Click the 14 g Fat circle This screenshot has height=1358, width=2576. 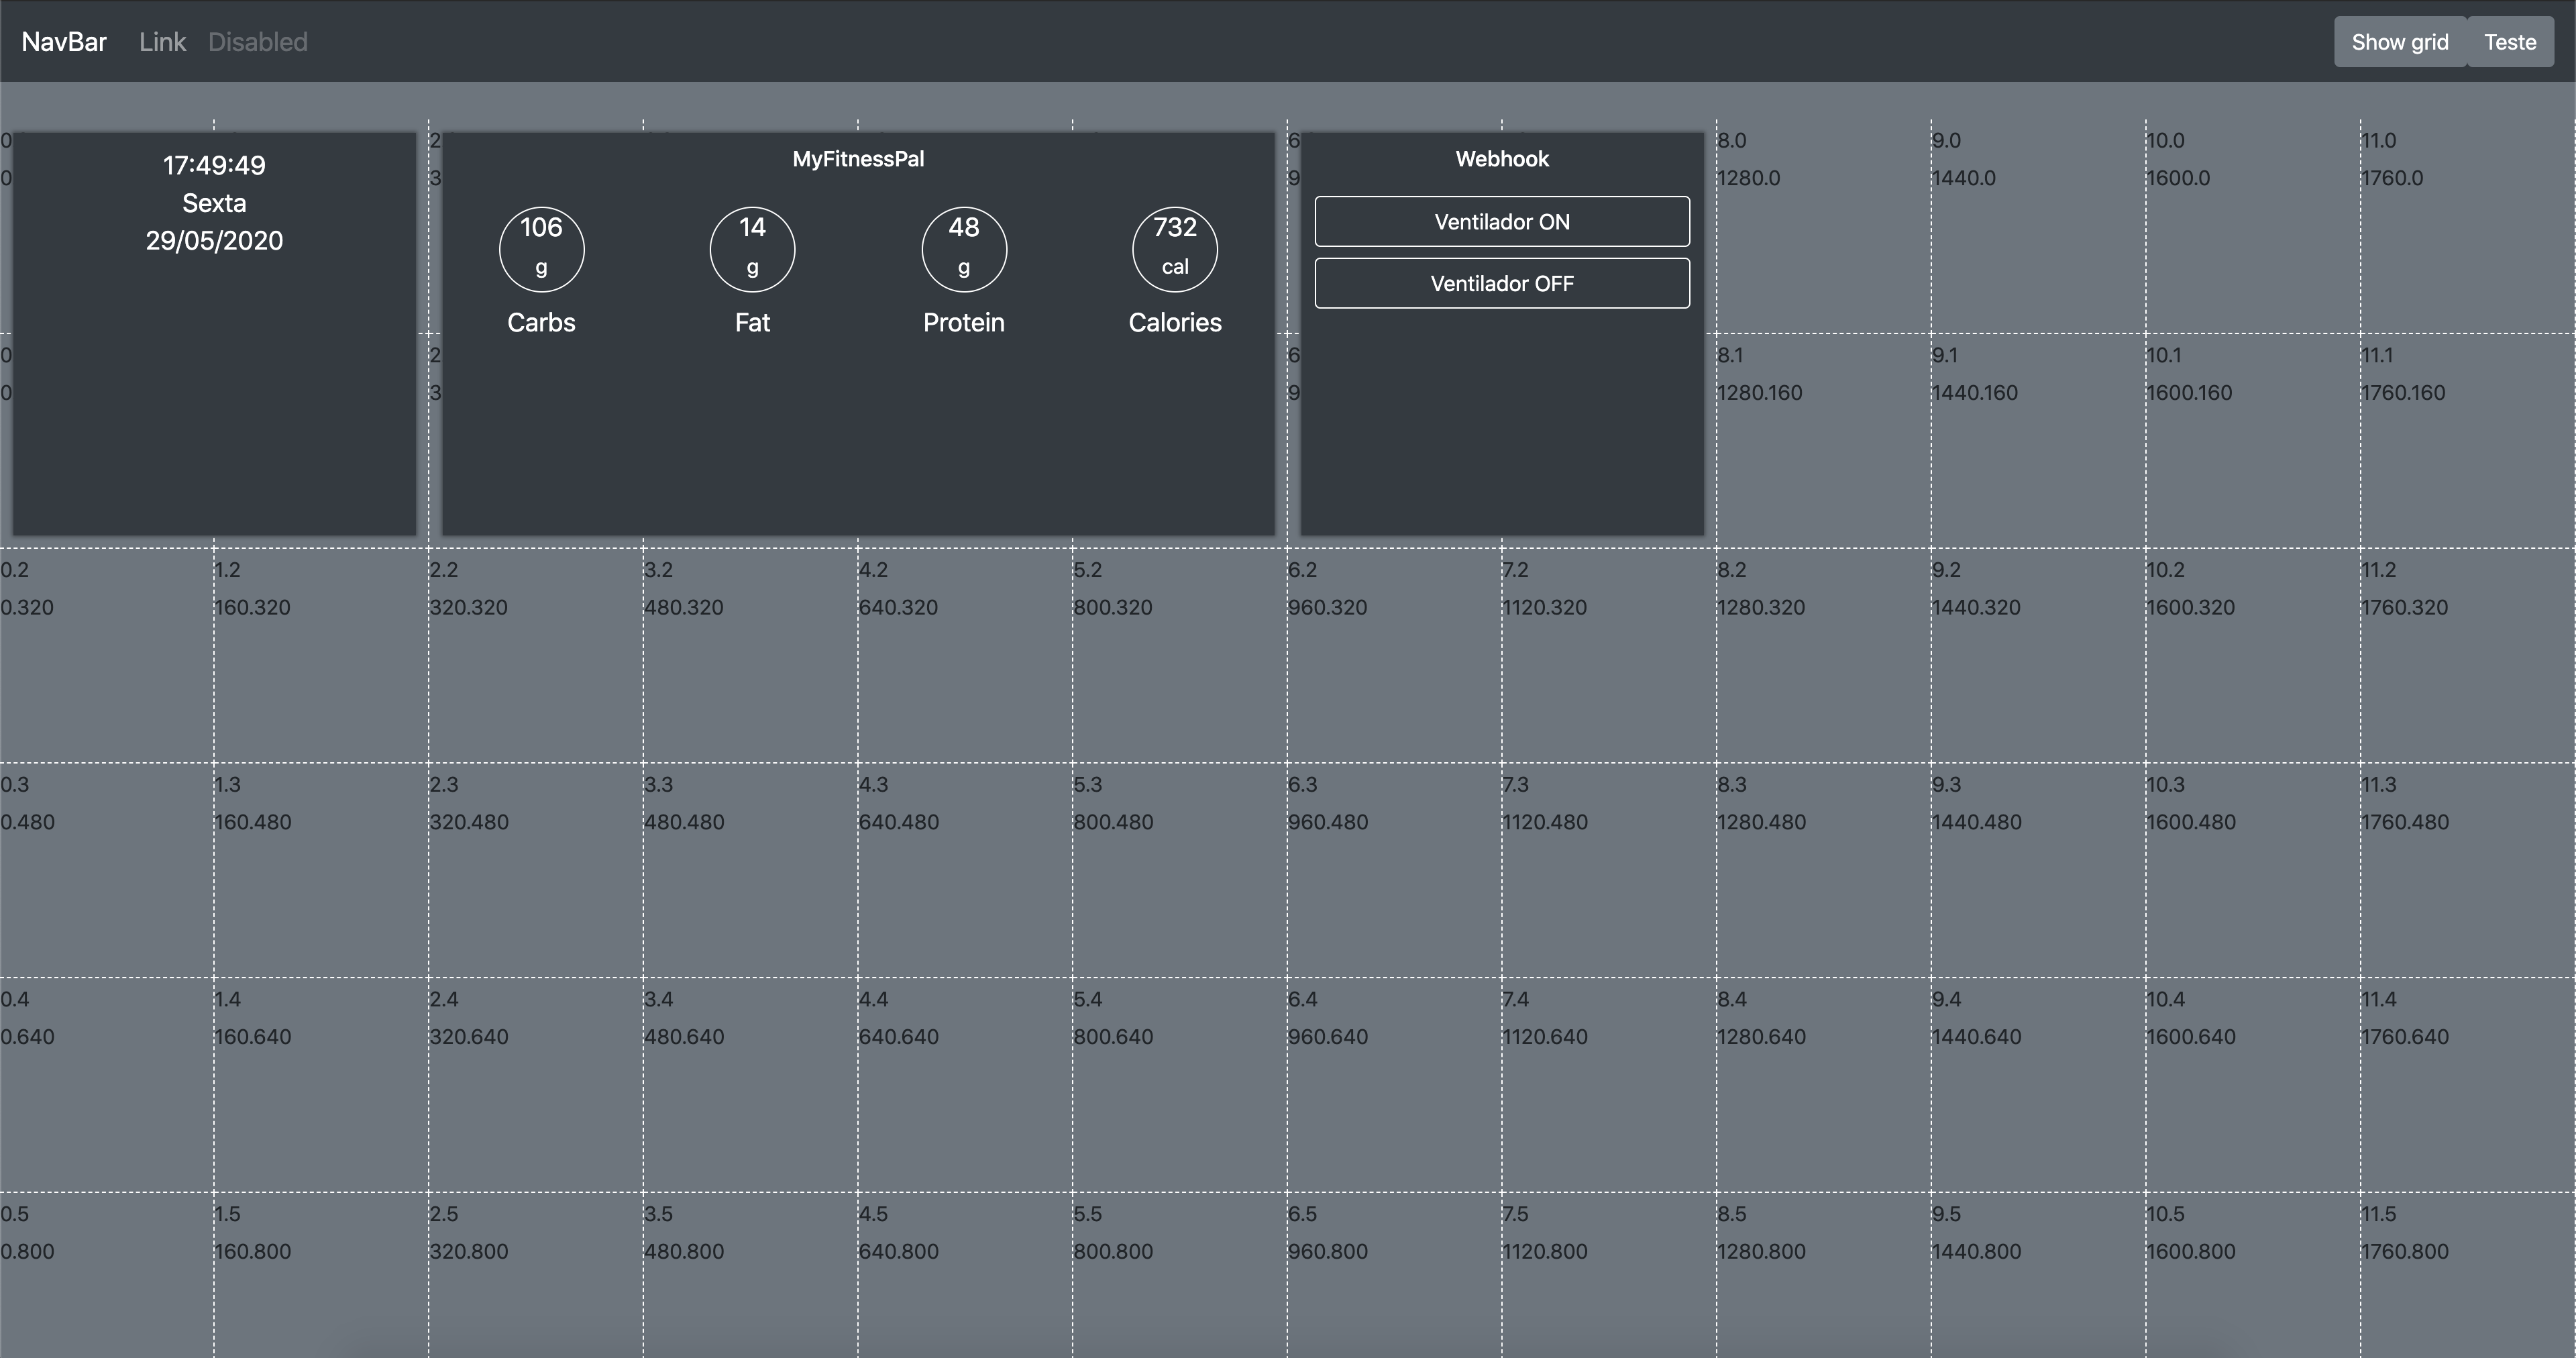point(752,249)
